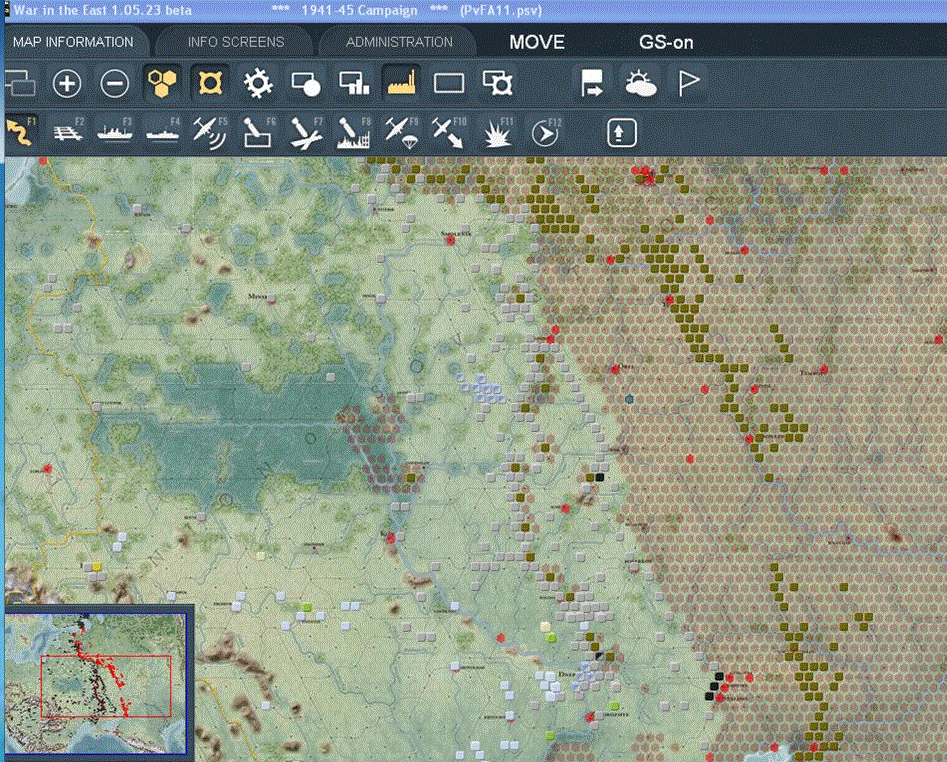Click F12 circled arrow icon
This screenshot has width=947, height=762.
tap(546, 132)
